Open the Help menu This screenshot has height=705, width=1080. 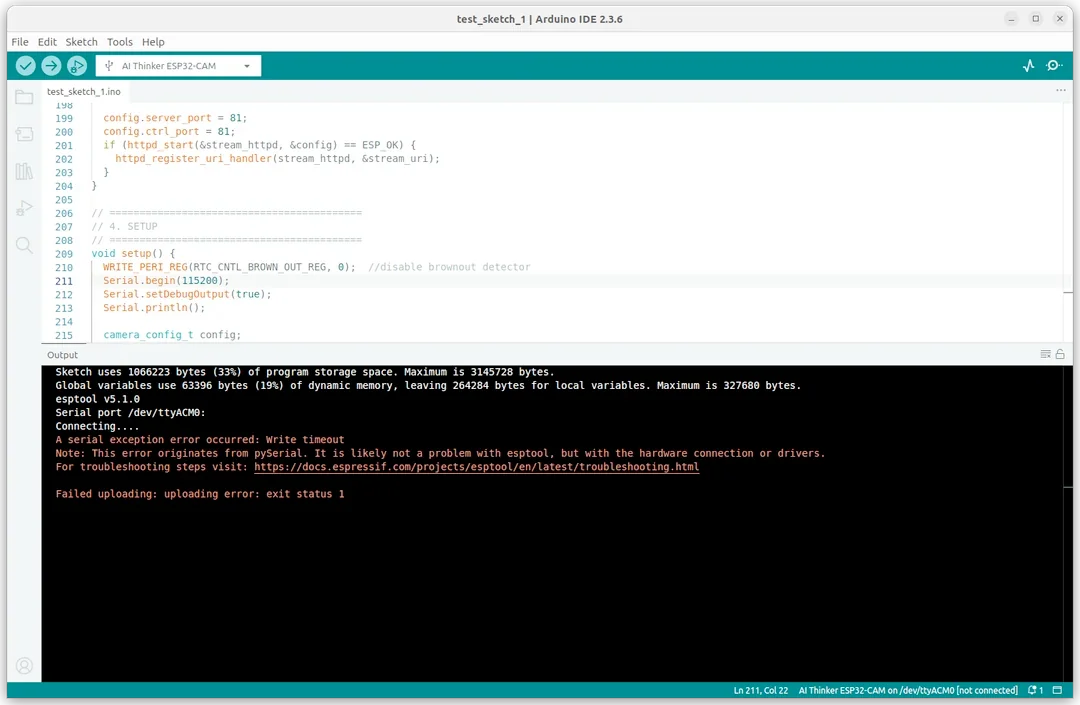coord(153,42)
